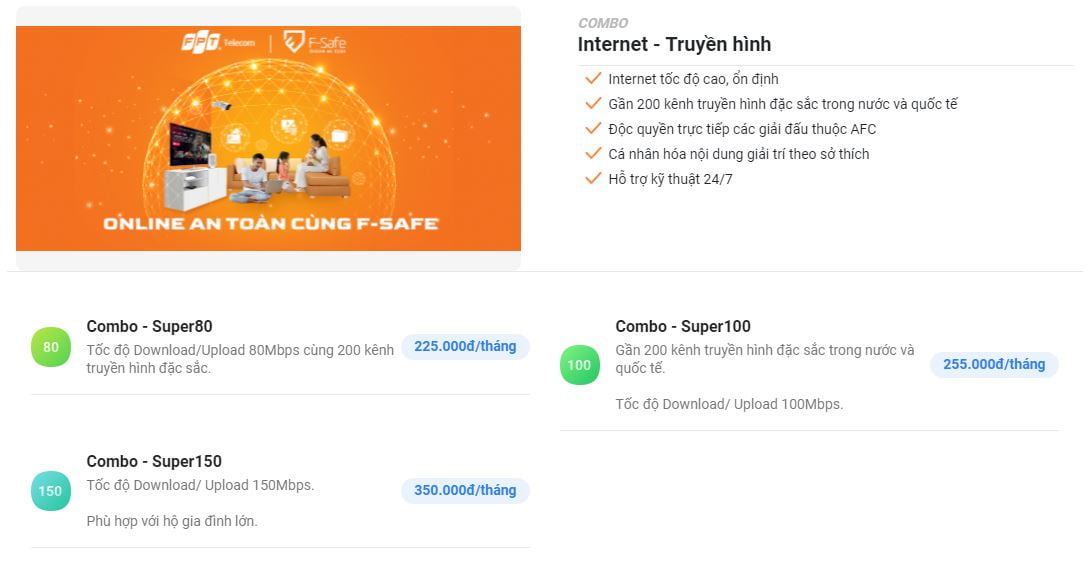Open the Combo - Super100 plan title
Image resolution: width=1089 pixels, height=561 pixels.
[683, 326]
